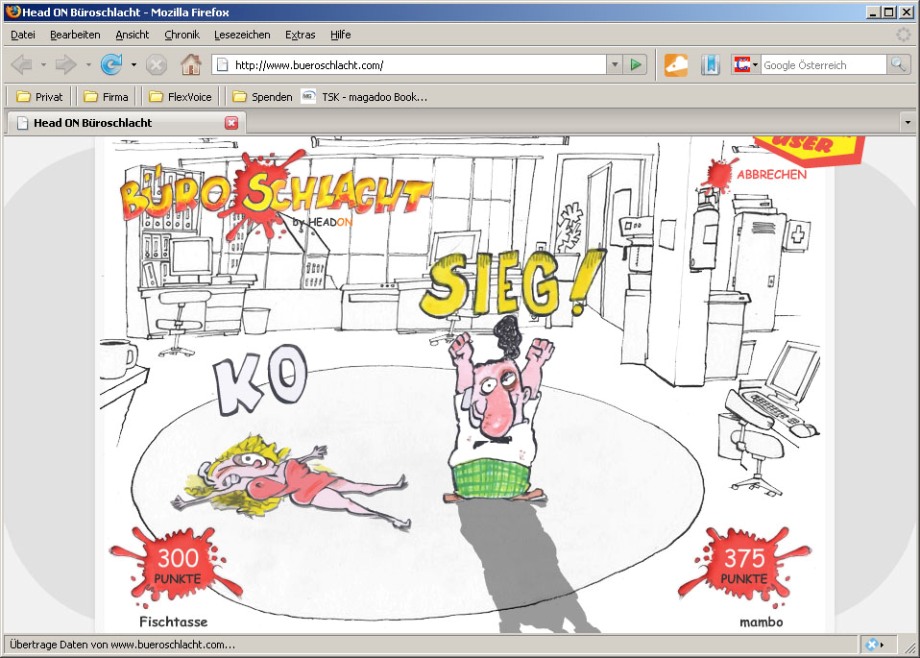The height and width of the screenshot is (658, 920).
Task: Click the blue bookmarks toolbar icon
Action: click(710, 65)
